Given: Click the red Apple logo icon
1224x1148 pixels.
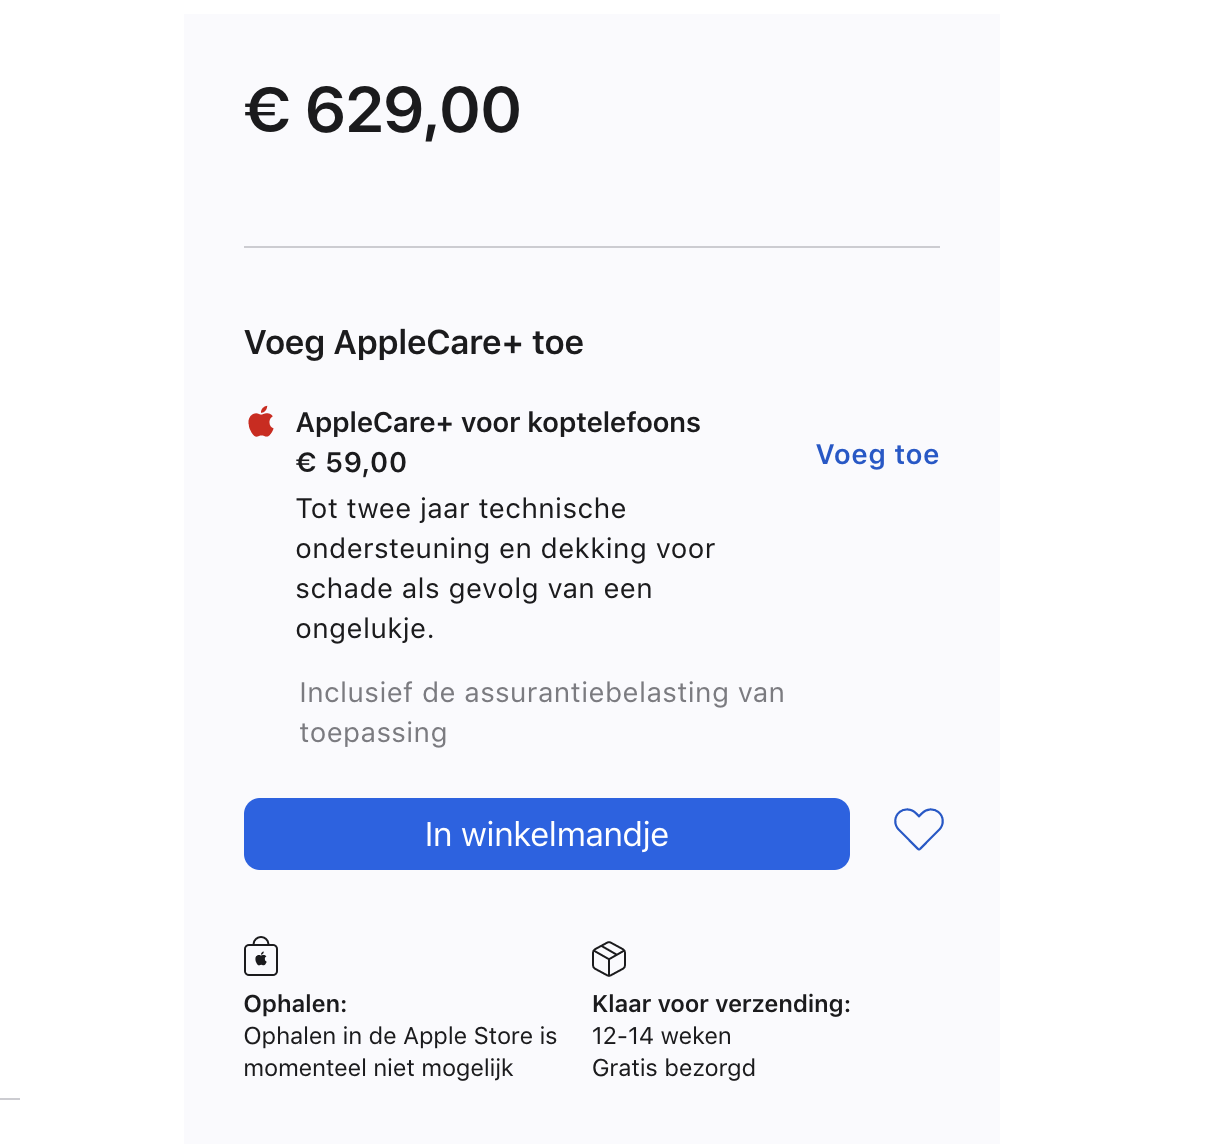Looking at the screenshot, I should (261, 422).
